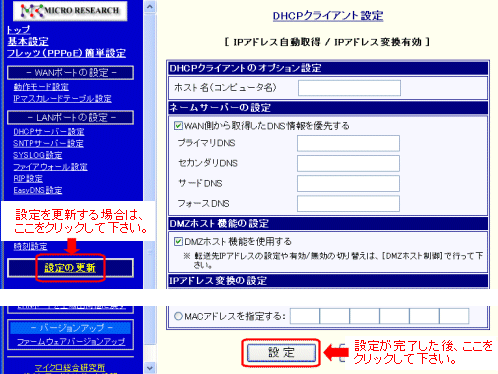Click the second MAC address octet field

(x=335, y=316)
